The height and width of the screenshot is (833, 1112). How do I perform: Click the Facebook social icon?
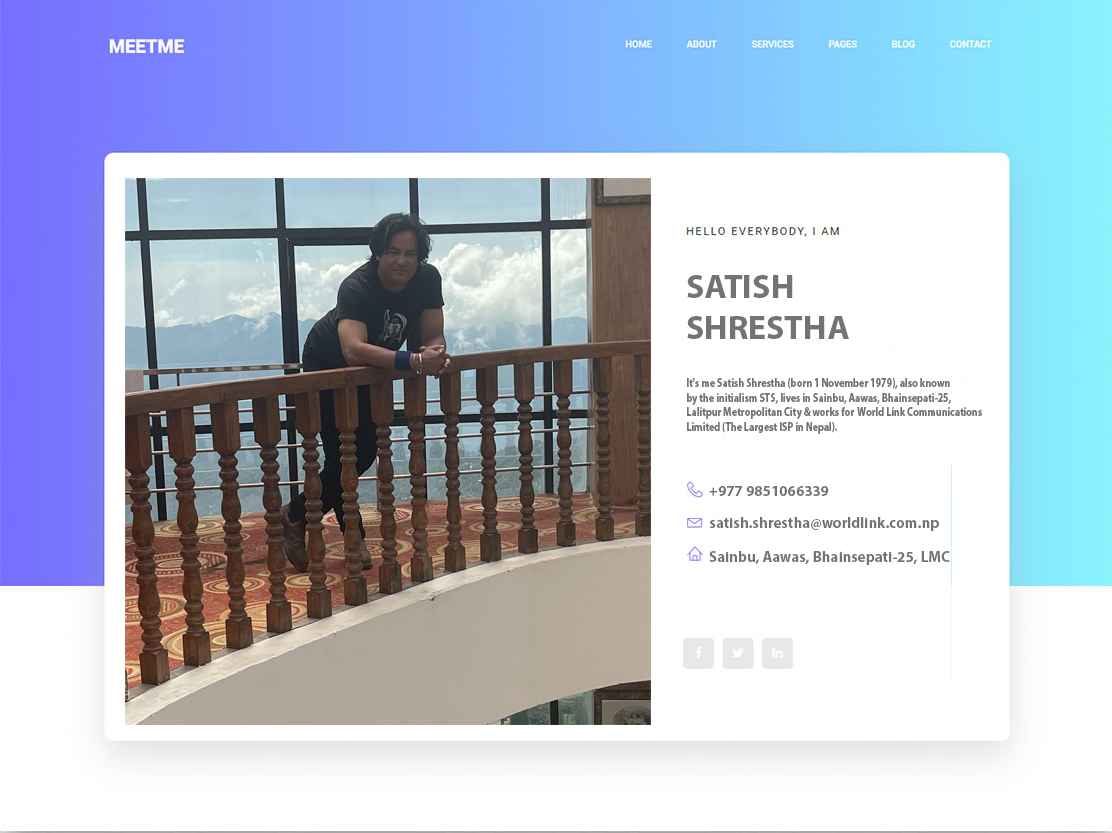(x=699, y=653)
